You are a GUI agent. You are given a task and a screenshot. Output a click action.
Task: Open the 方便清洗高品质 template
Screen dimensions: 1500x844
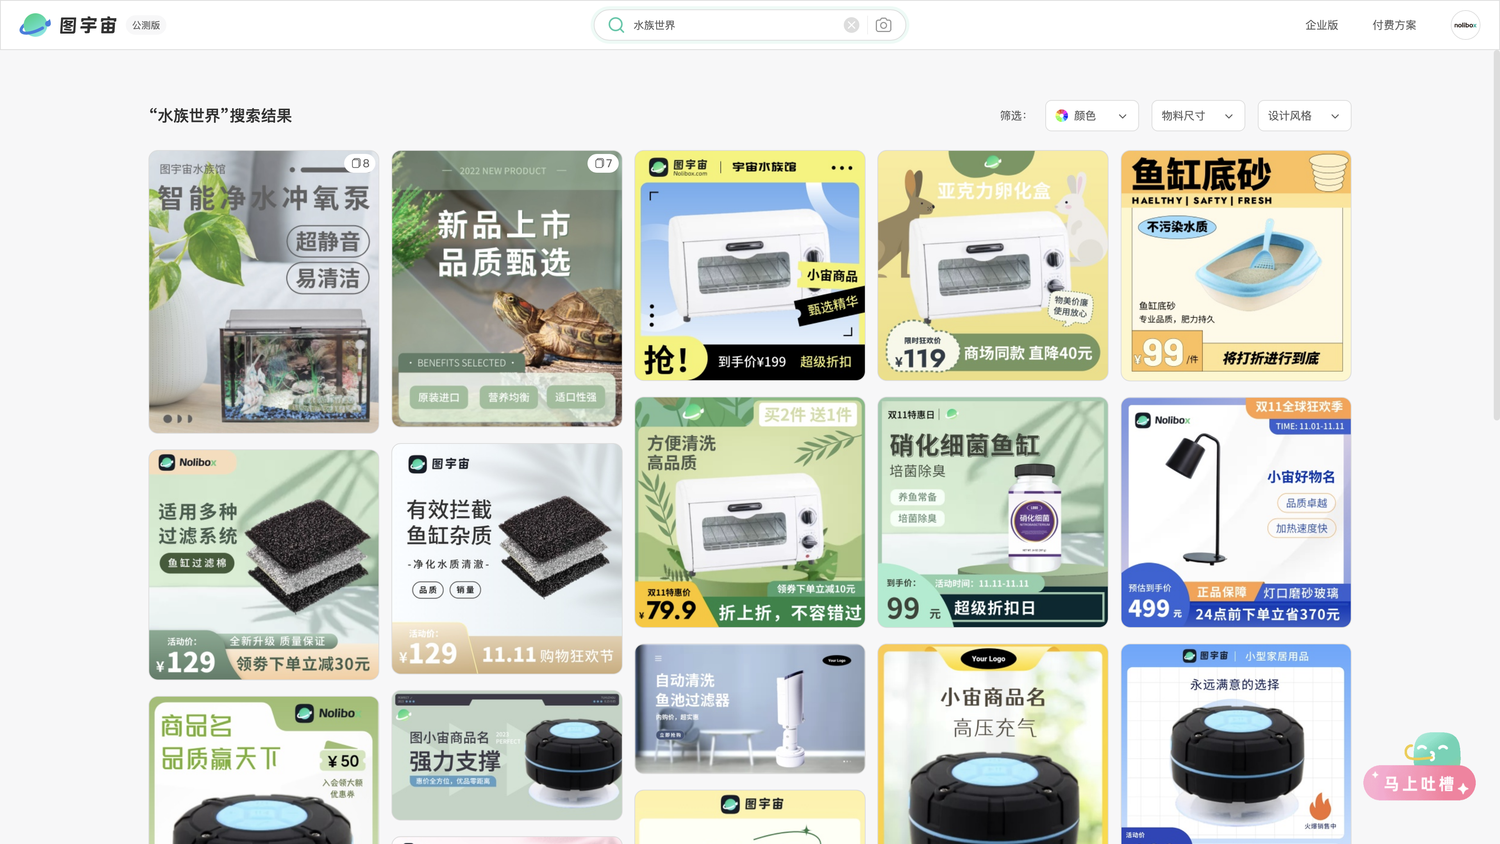coord(750,513)
